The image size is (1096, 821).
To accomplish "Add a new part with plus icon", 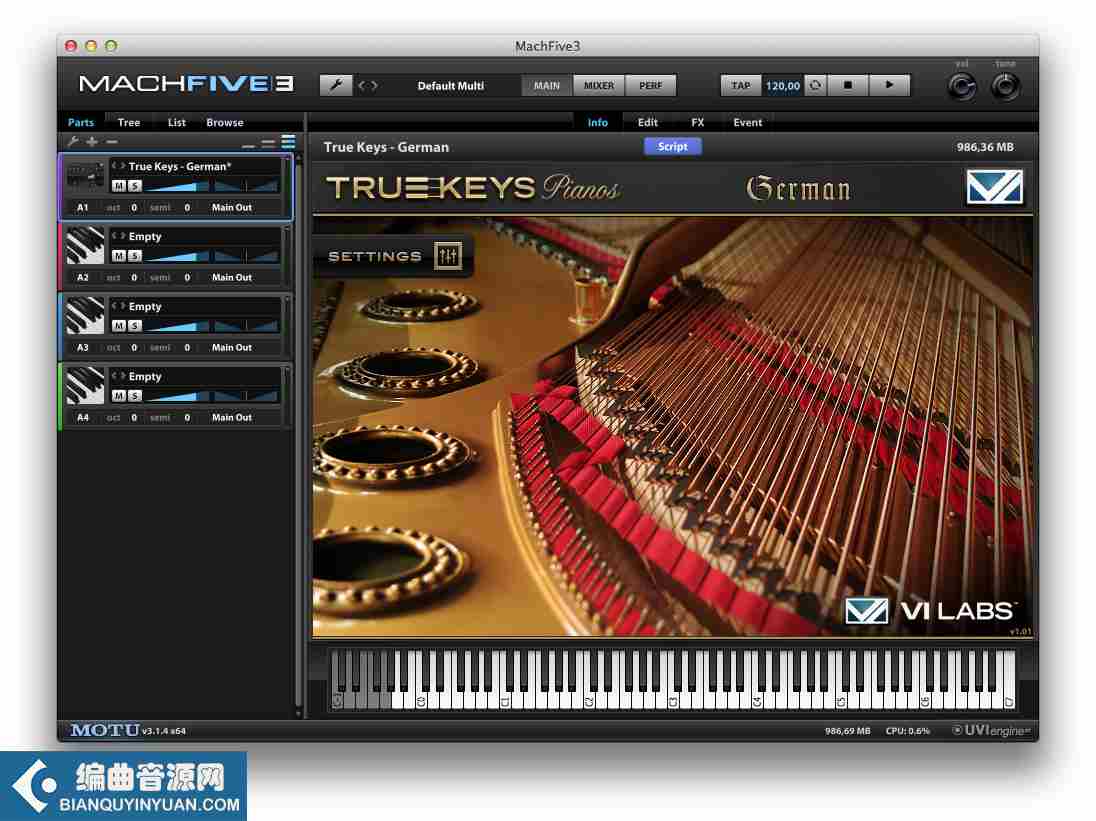I will click(92, 142).
